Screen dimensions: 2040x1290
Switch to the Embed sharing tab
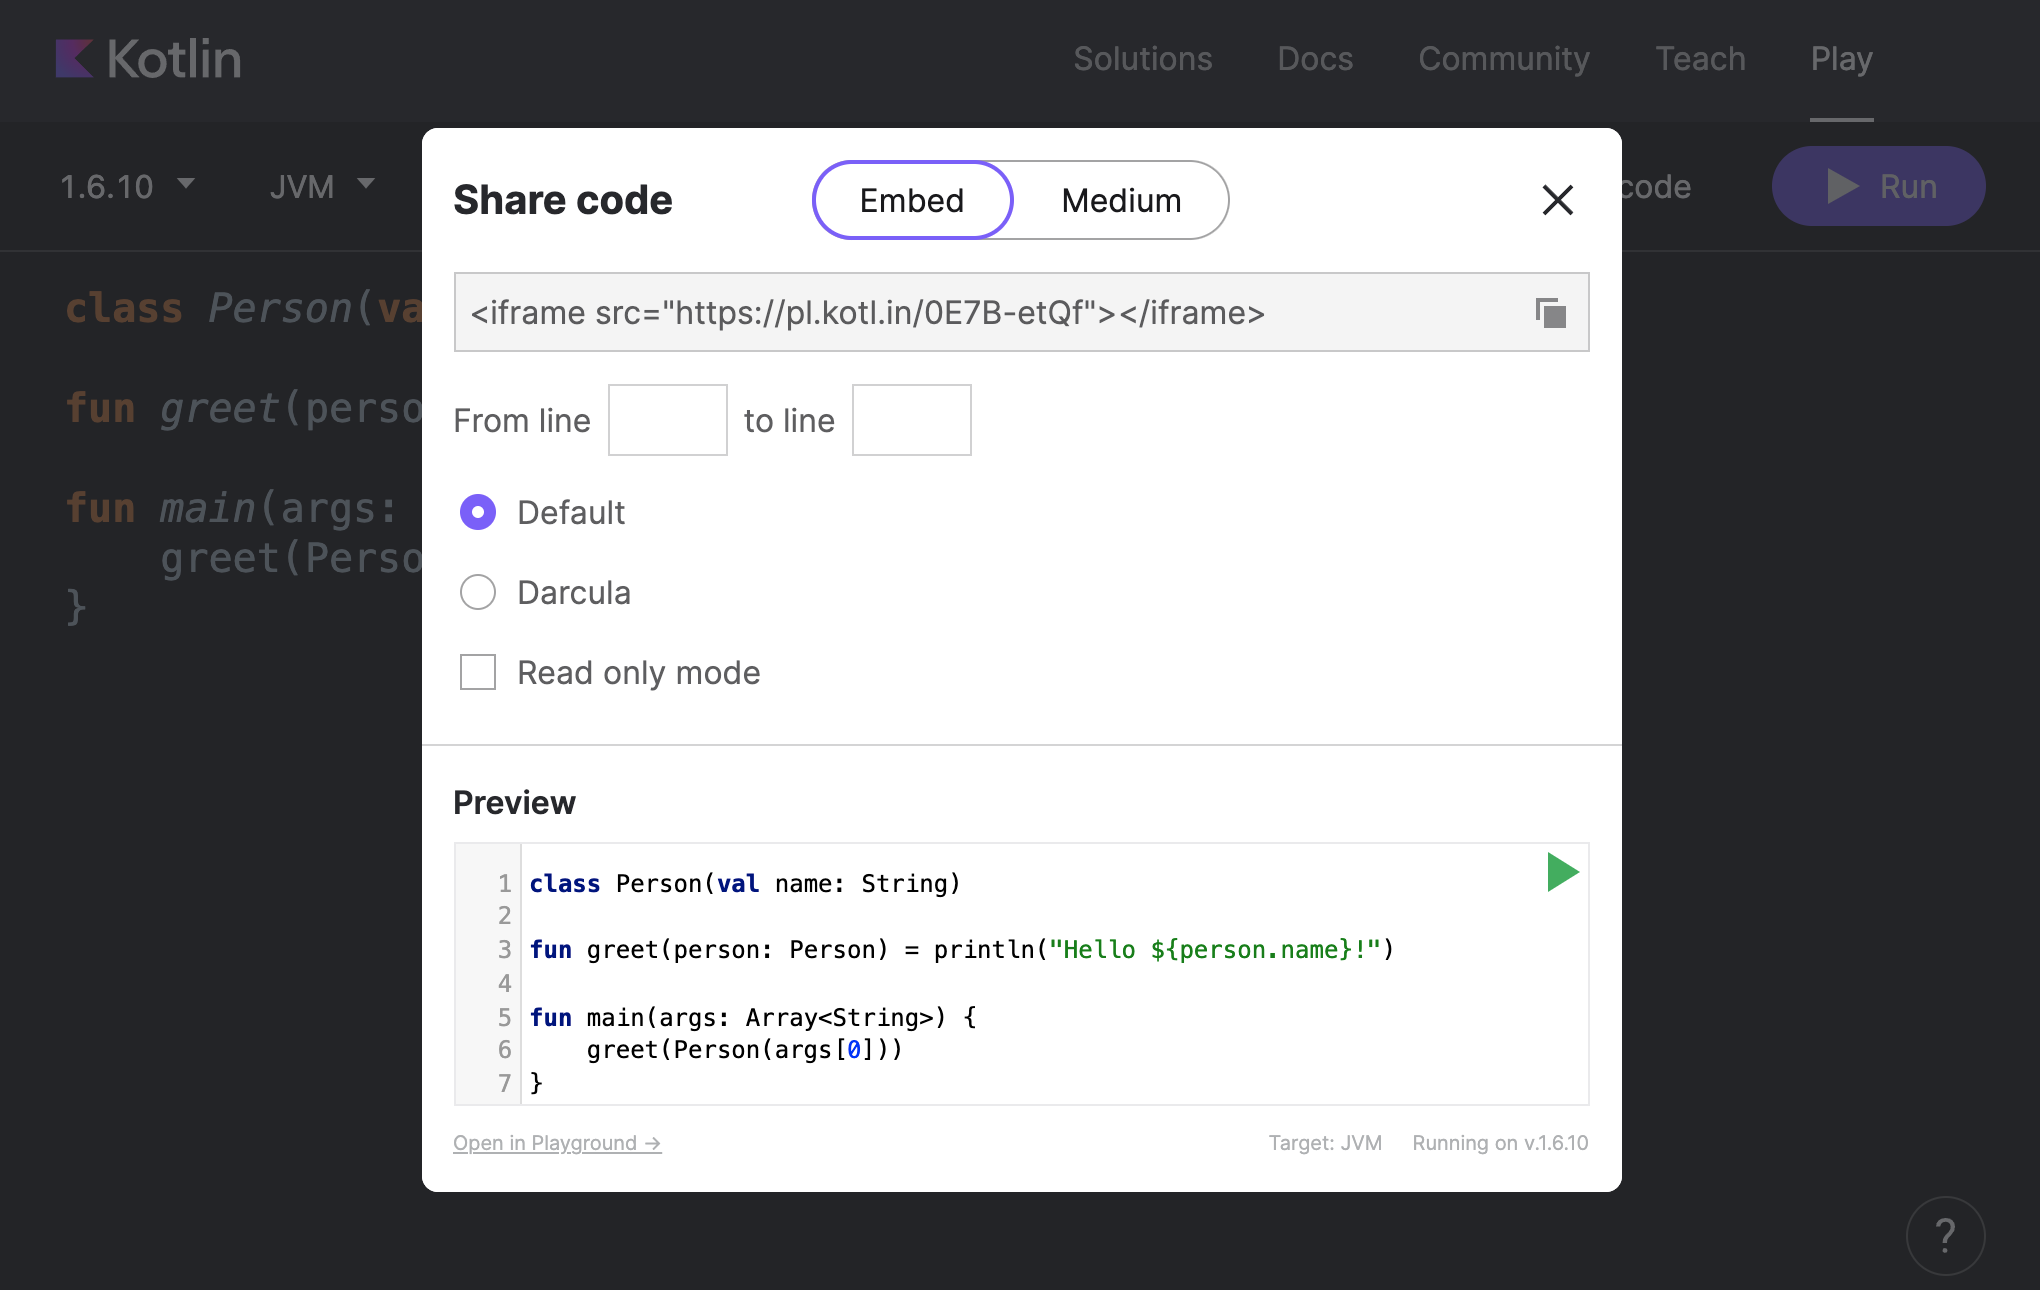(912, 201)
